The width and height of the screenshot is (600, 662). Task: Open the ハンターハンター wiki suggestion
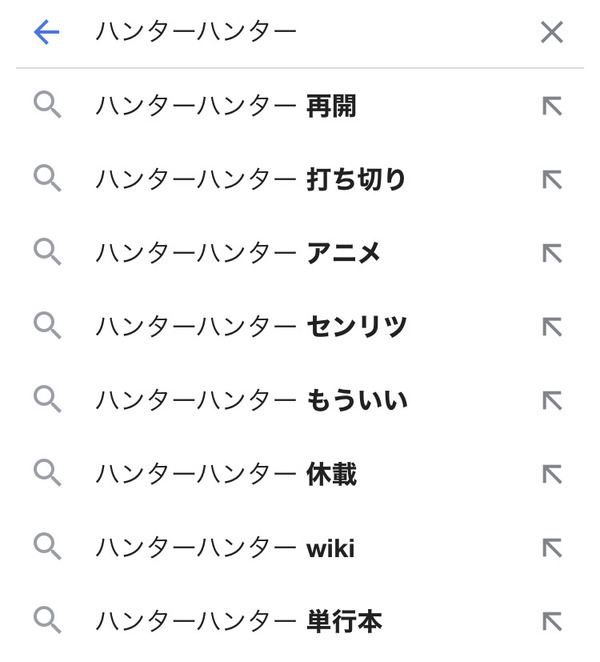point(226,548)
